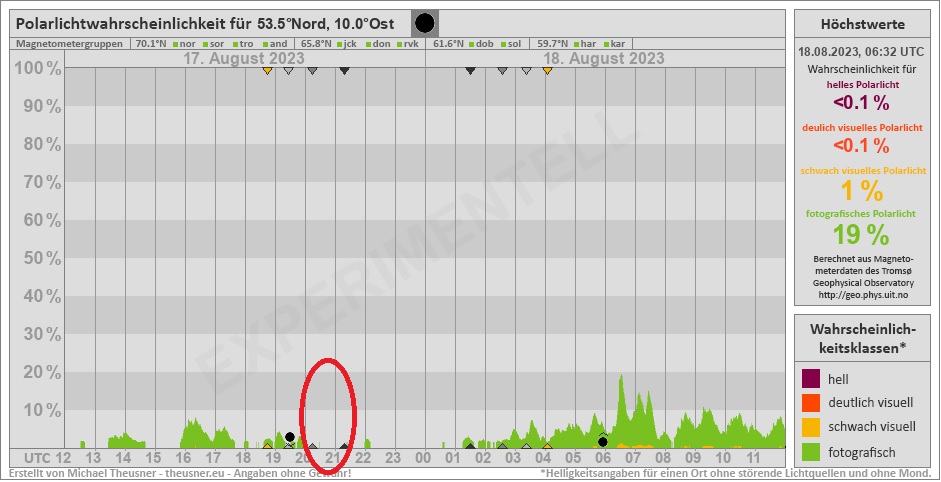Viewport: 941px width, 482px height.
Task: Select the 'dob' station green indicator
Action: point(471,45)
